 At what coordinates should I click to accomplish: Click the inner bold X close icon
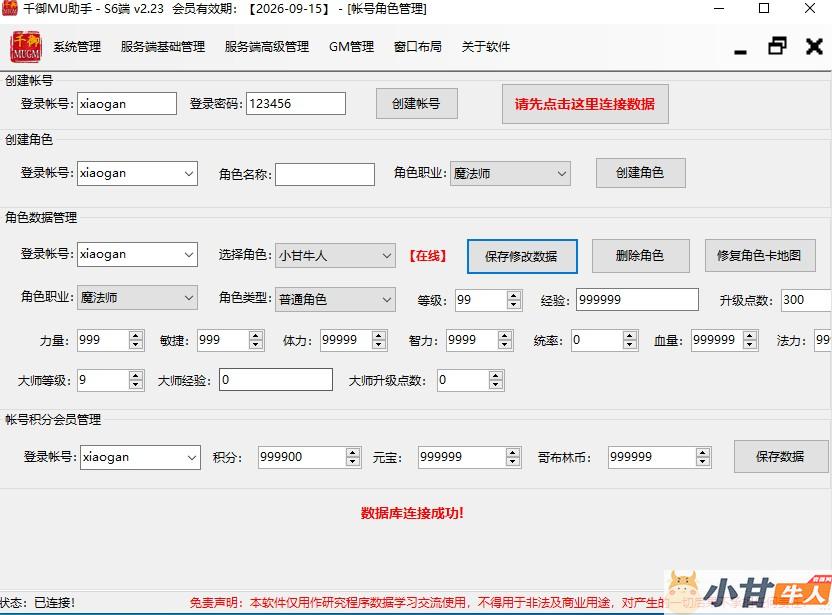(x=814, y=47)
